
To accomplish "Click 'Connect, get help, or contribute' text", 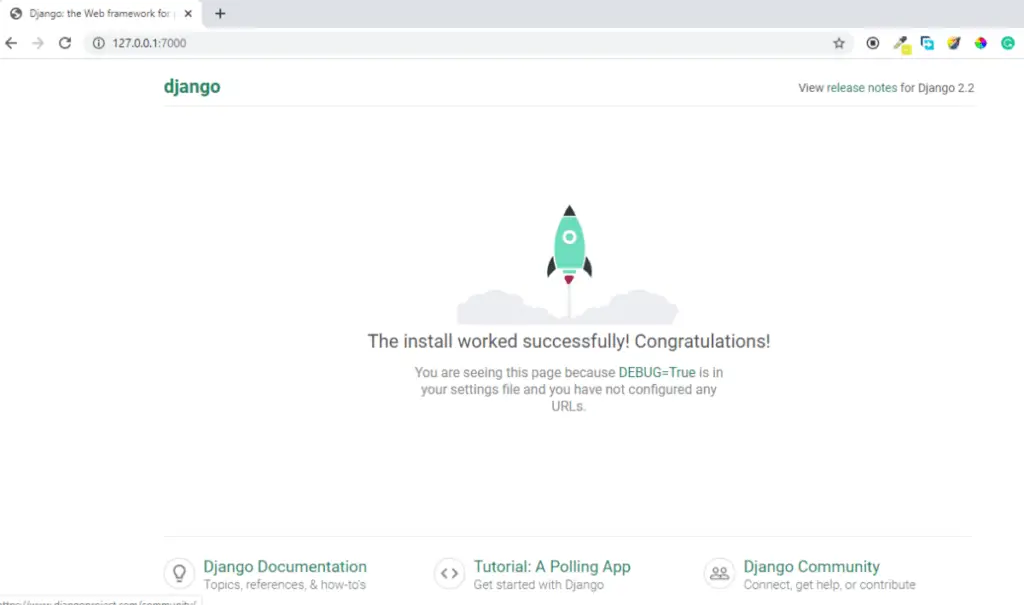I will [x=829, y=585].
